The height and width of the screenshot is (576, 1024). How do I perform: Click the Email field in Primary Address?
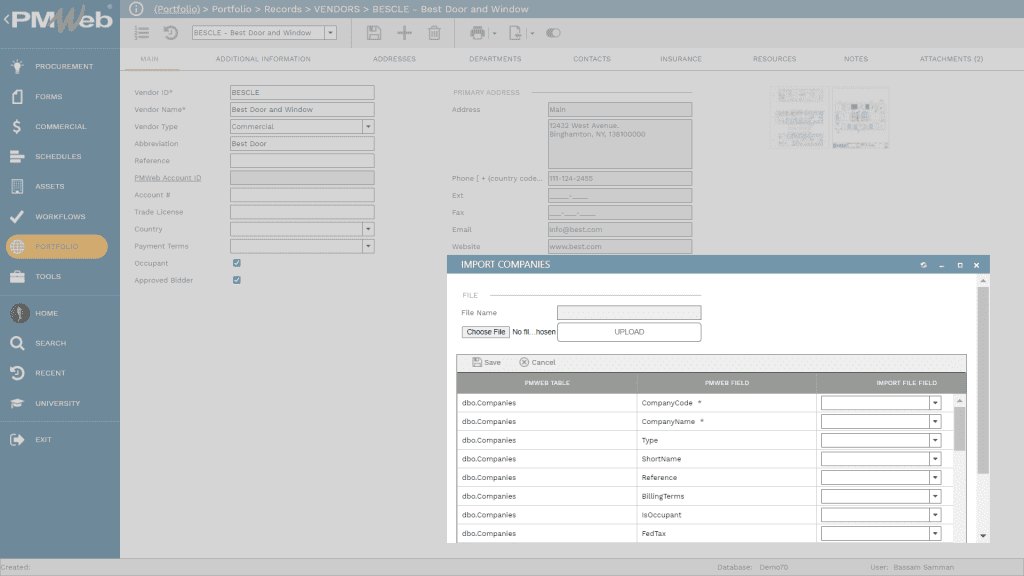click(x=620, y=229)
